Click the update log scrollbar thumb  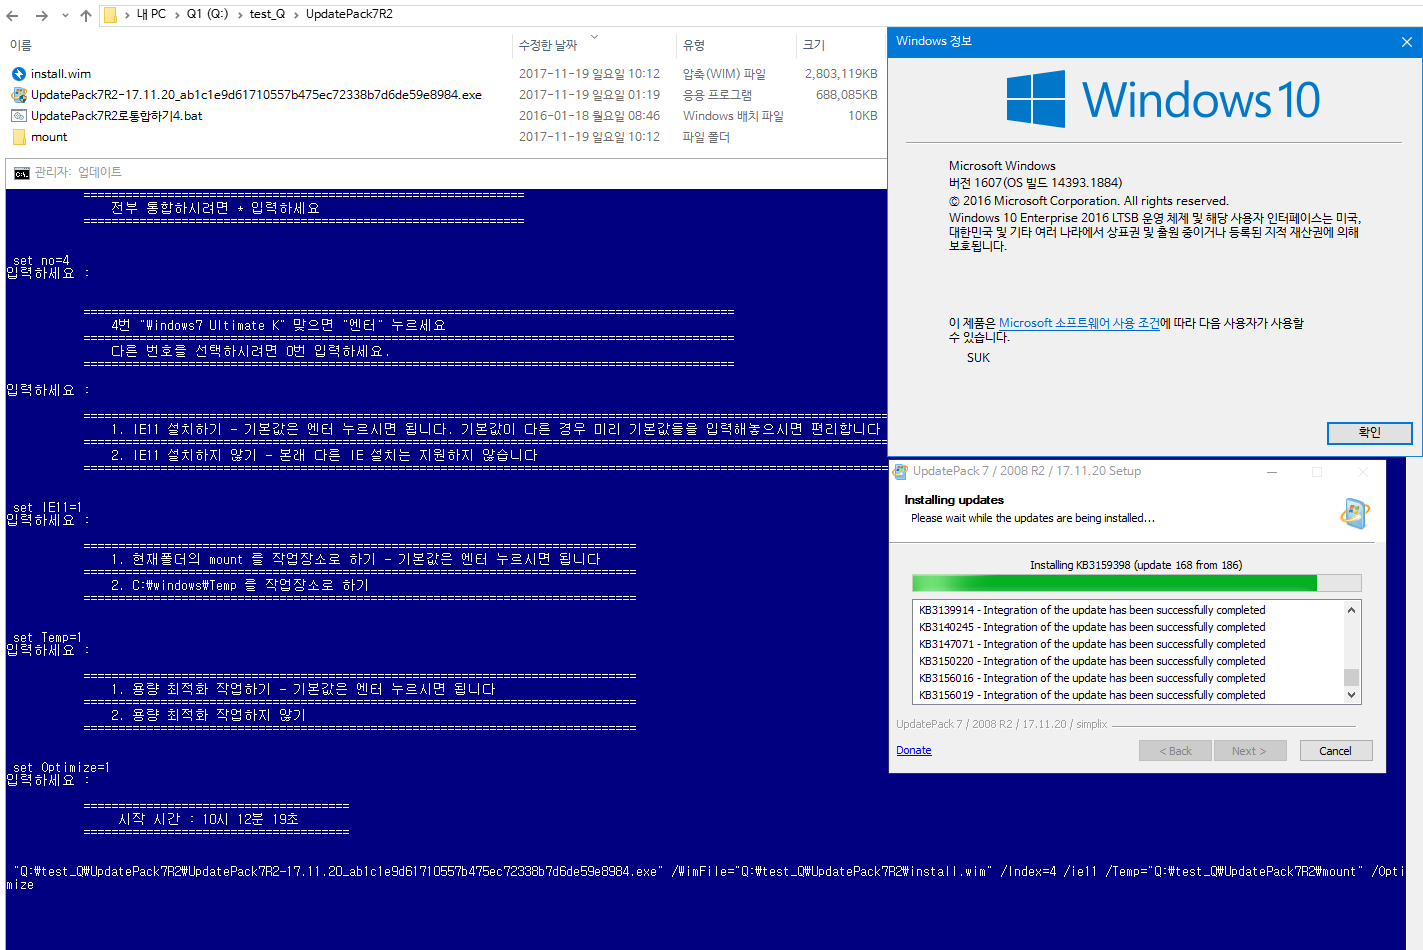[x=1351, y=677]
